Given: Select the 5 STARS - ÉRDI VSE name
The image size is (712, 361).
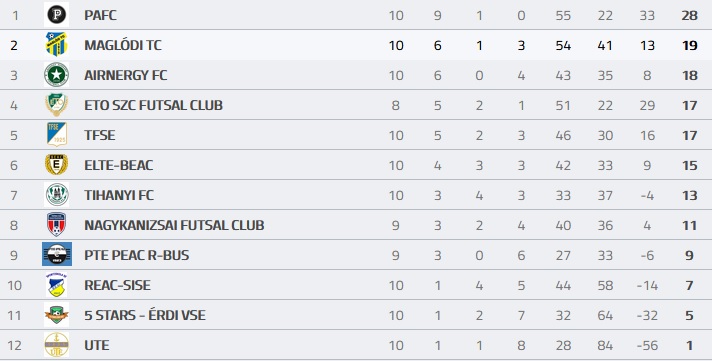Looking at the screenshot, I should 145,314.
